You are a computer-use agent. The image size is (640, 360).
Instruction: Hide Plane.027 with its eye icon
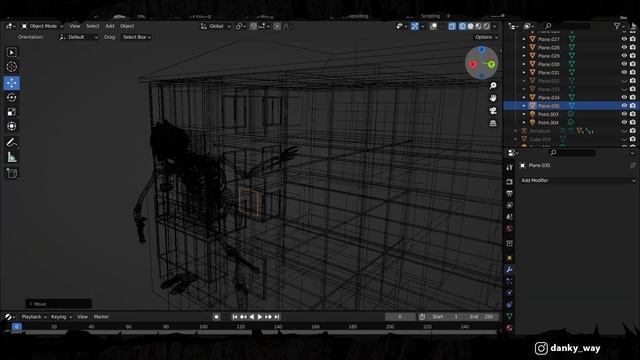[624, 39]
